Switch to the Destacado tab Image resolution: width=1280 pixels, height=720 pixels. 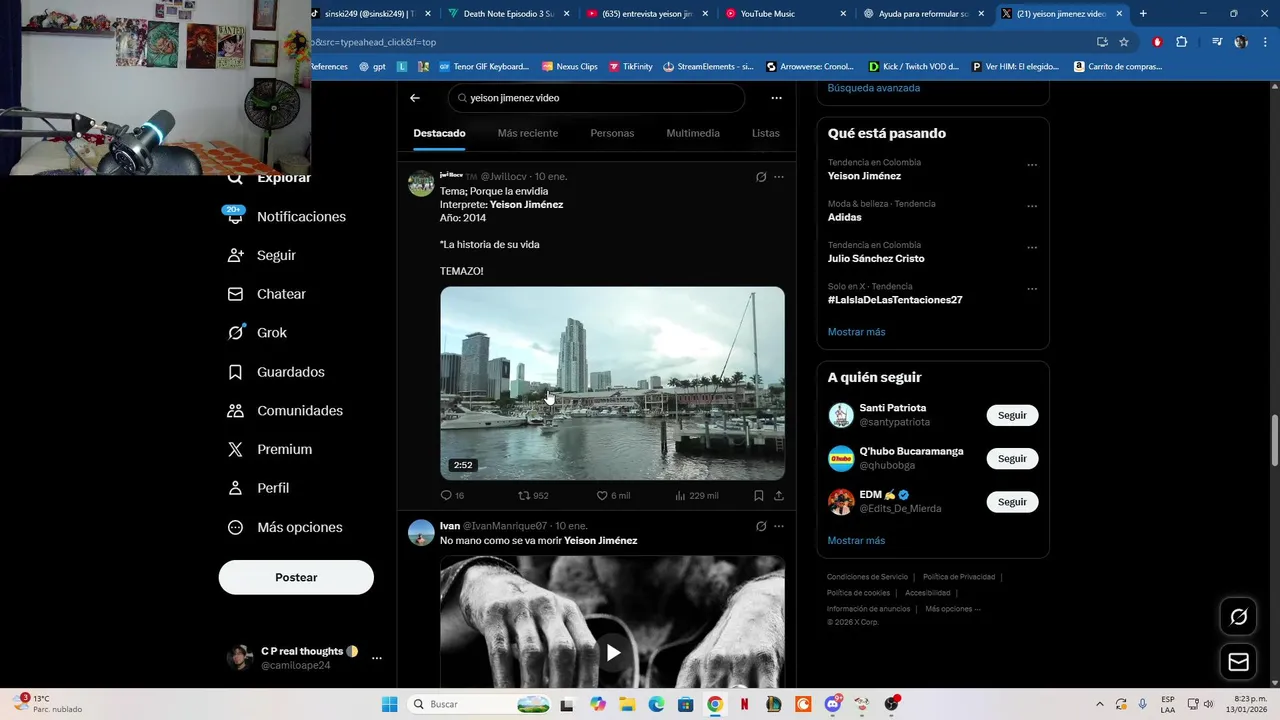pos(439,133)
